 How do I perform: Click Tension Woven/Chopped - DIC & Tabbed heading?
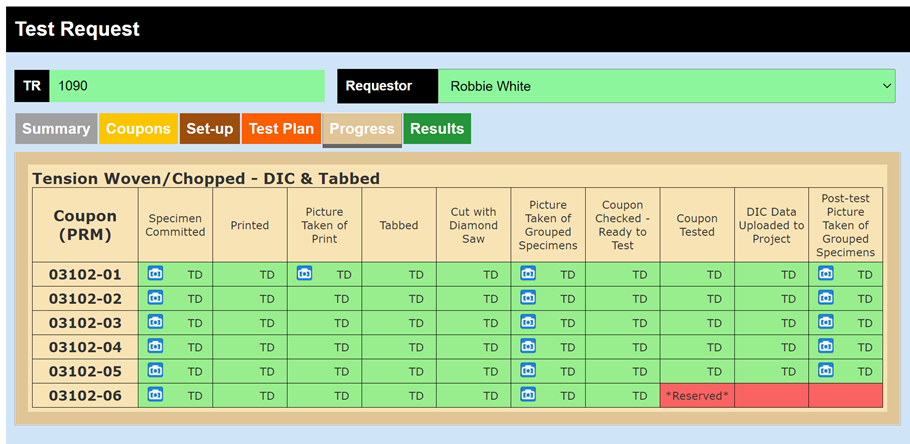tap(206, 178)
